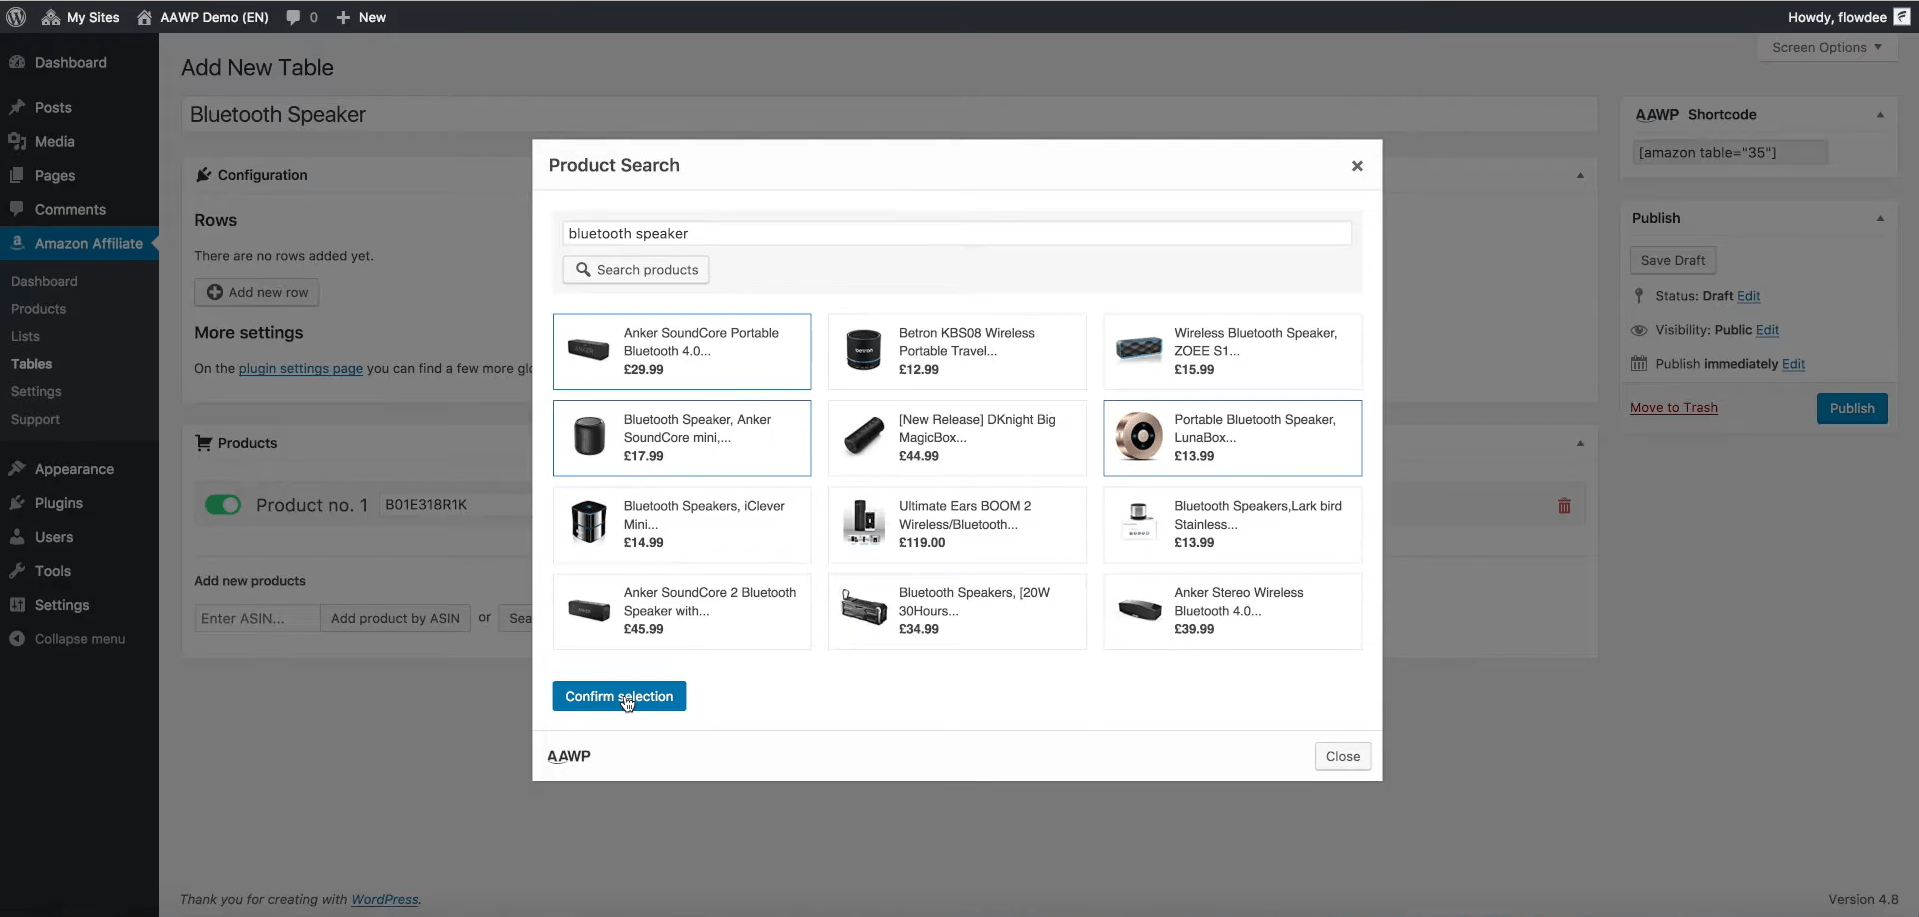Click Confirm selection button

click(619, 696)
